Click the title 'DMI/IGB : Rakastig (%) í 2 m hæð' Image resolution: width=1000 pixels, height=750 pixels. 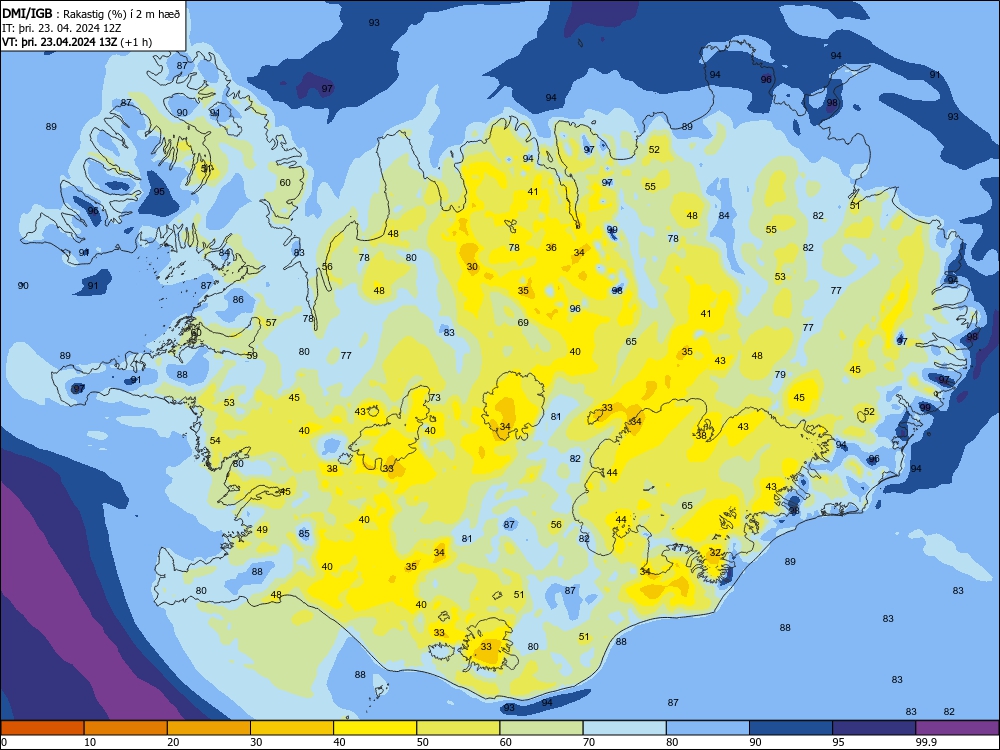(91, 13)
